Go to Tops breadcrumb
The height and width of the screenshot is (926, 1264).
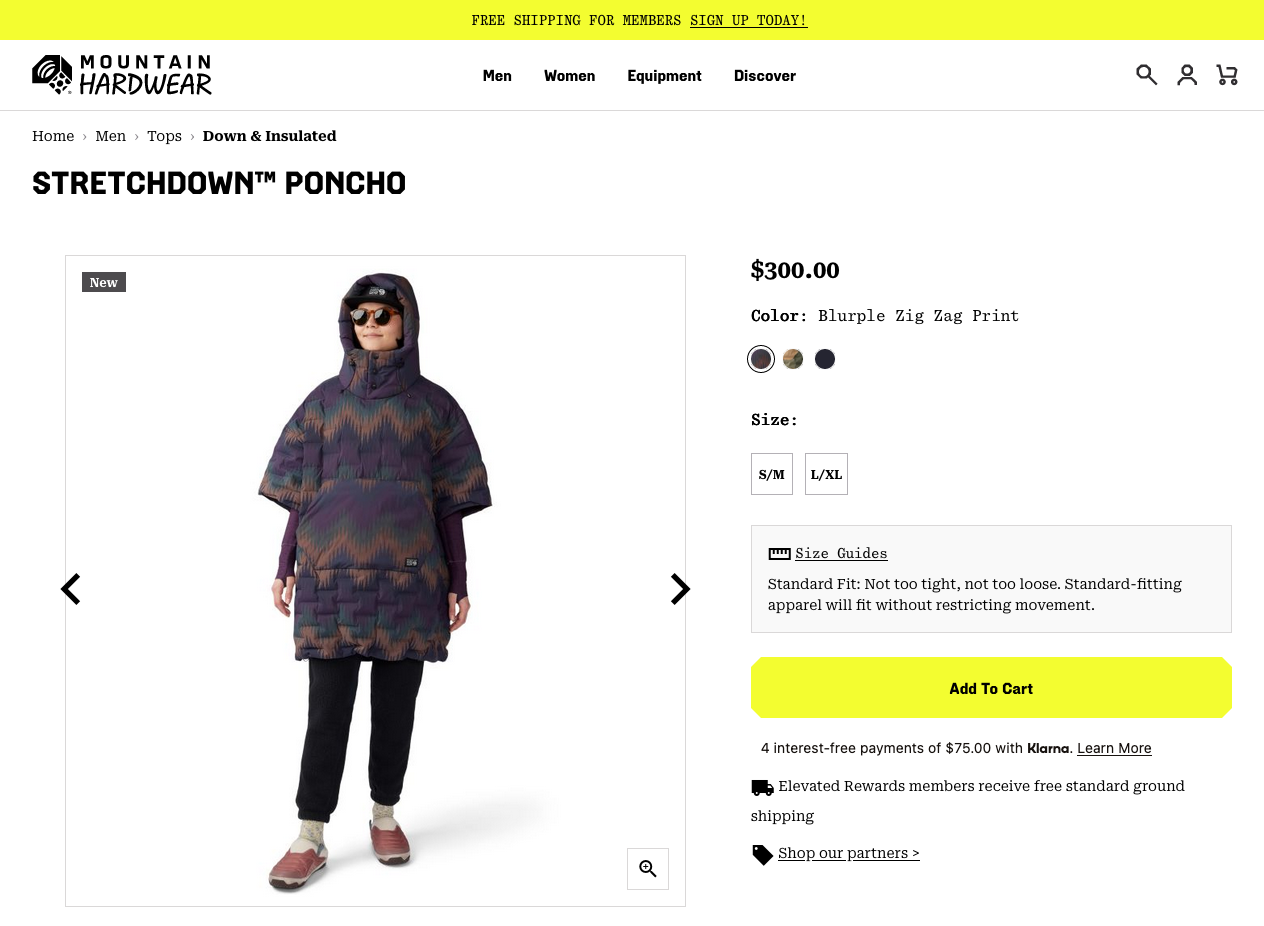pyautogui.click(x=164, y=136)
